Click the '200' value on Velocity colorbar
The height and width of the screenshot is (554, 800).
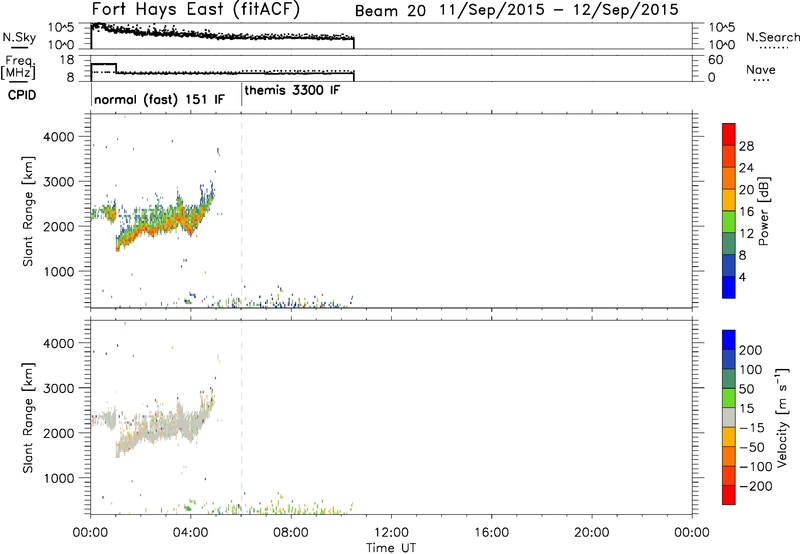(x=751, y=350)
